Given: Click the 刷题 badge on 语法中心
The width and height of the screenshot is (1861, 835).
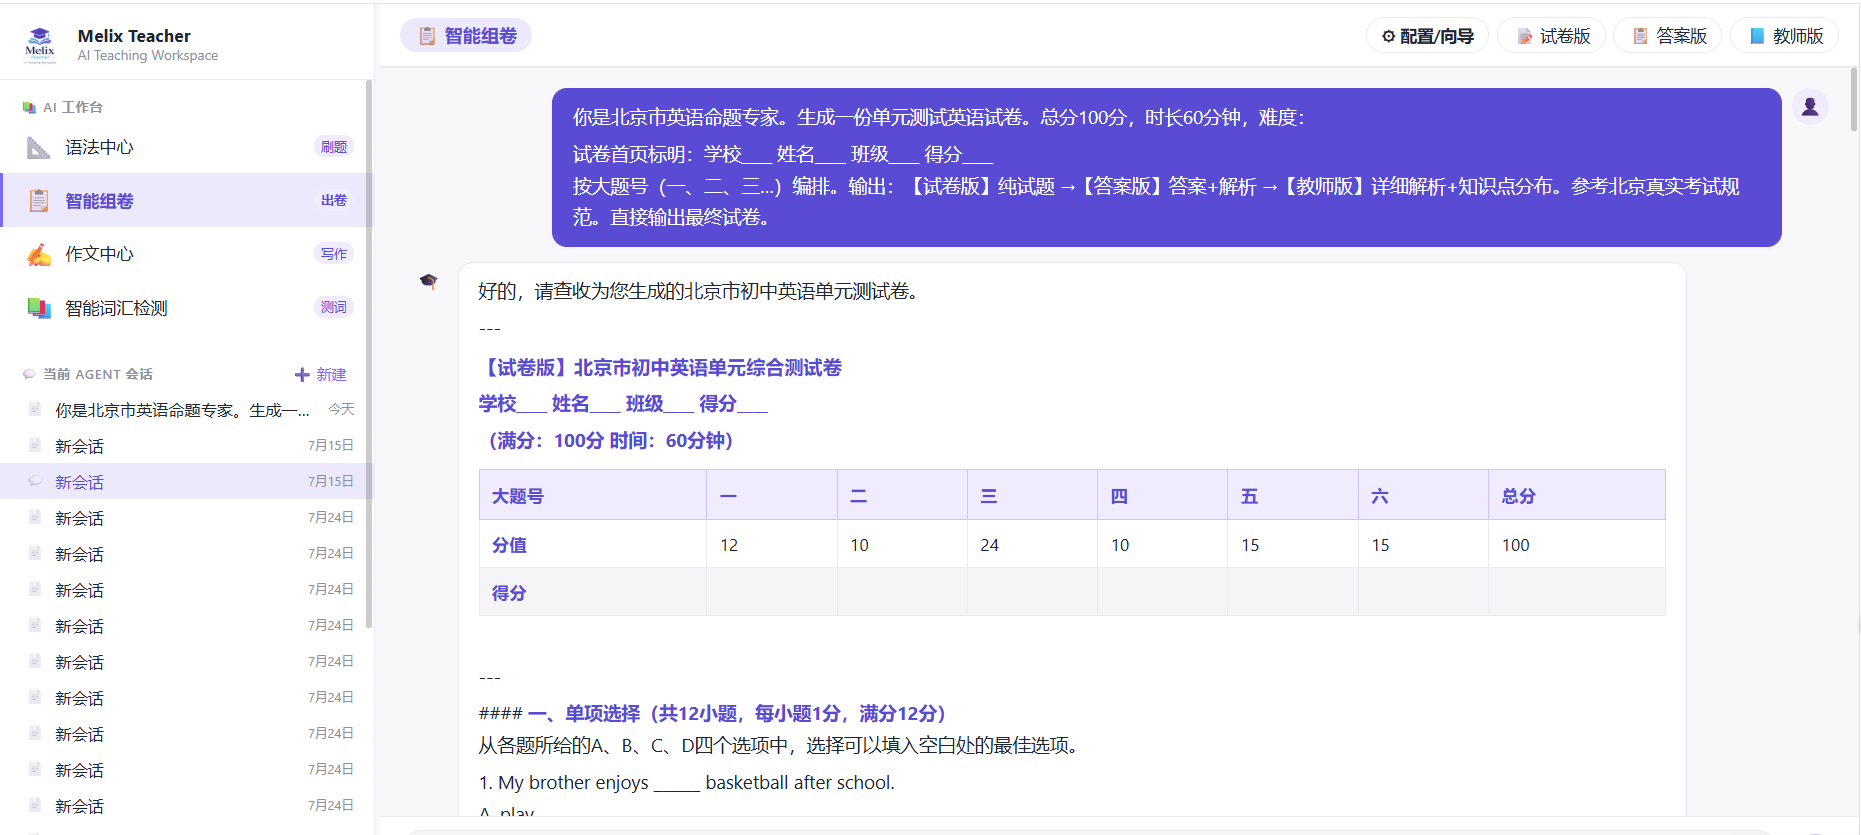Looking at the screenshot, I should click(334, 147).
